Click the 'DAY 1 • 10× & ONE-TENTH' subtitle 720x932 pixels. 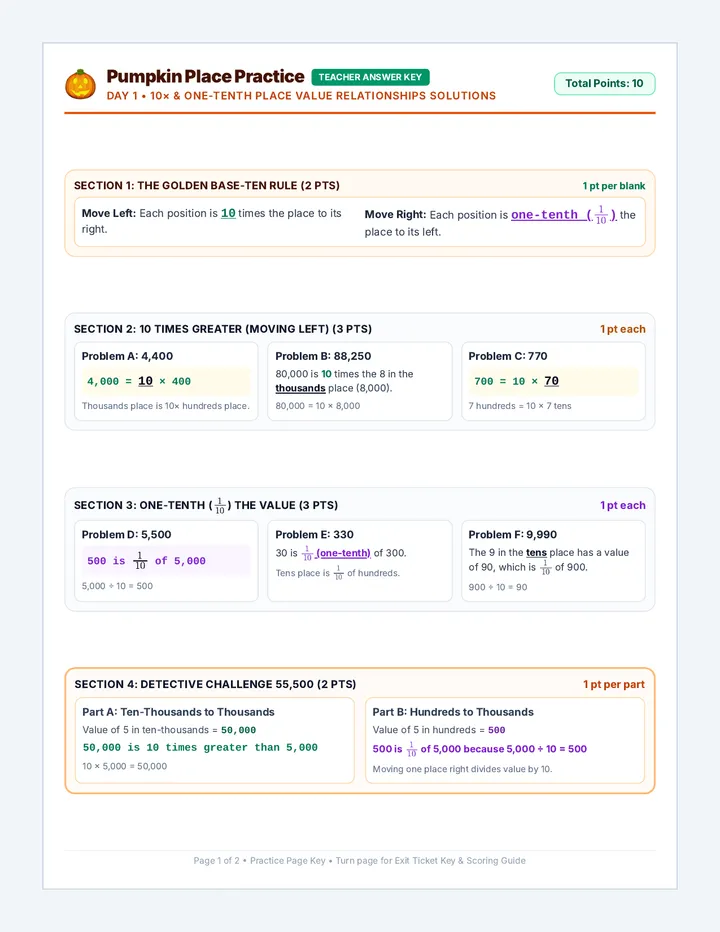(301, 96)
